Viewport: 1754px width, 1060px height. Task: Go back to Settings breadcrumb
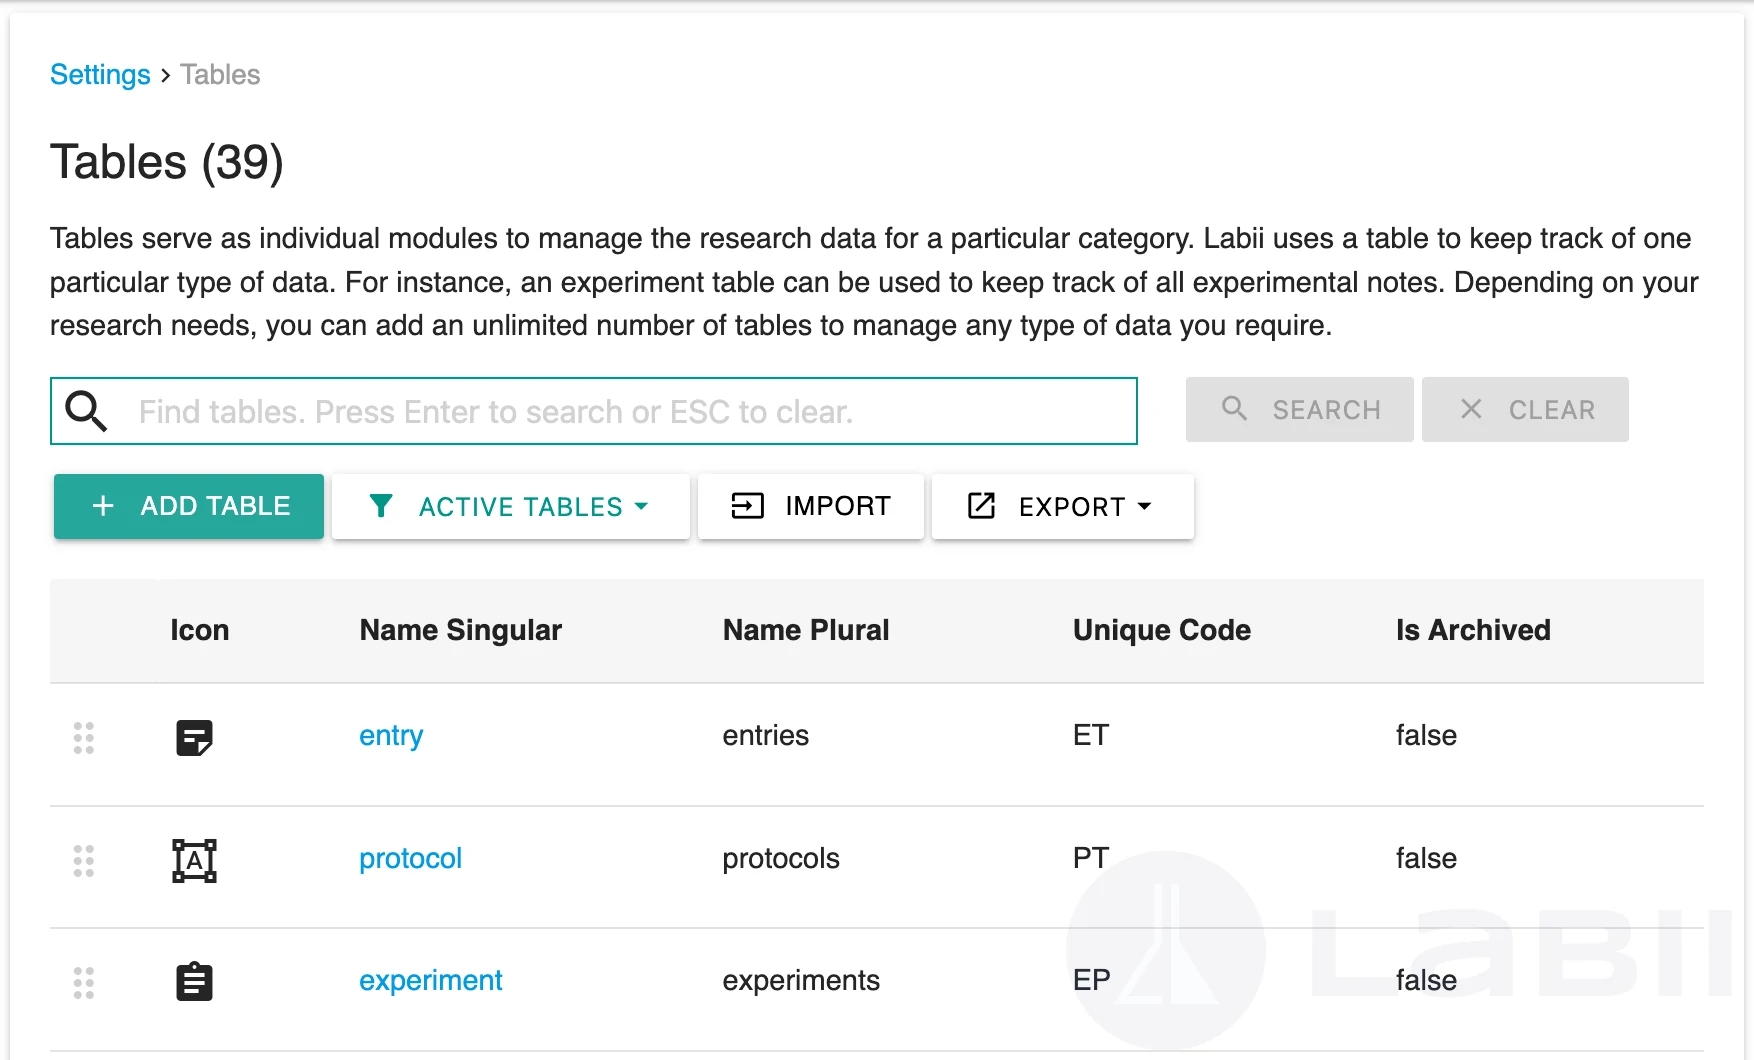click(100, 75)
